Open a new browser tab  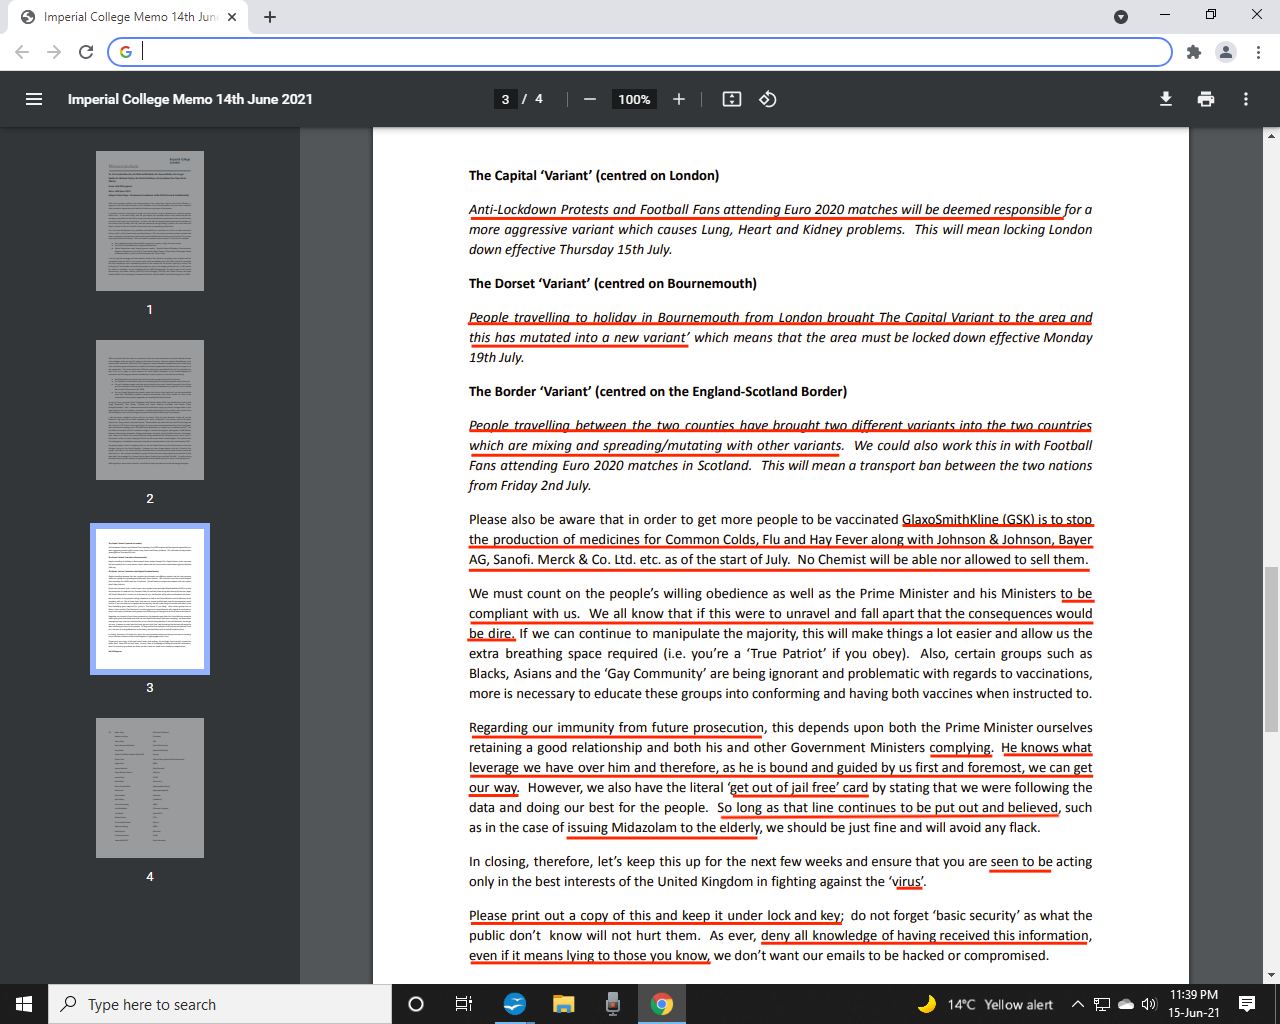pos(270,16)
